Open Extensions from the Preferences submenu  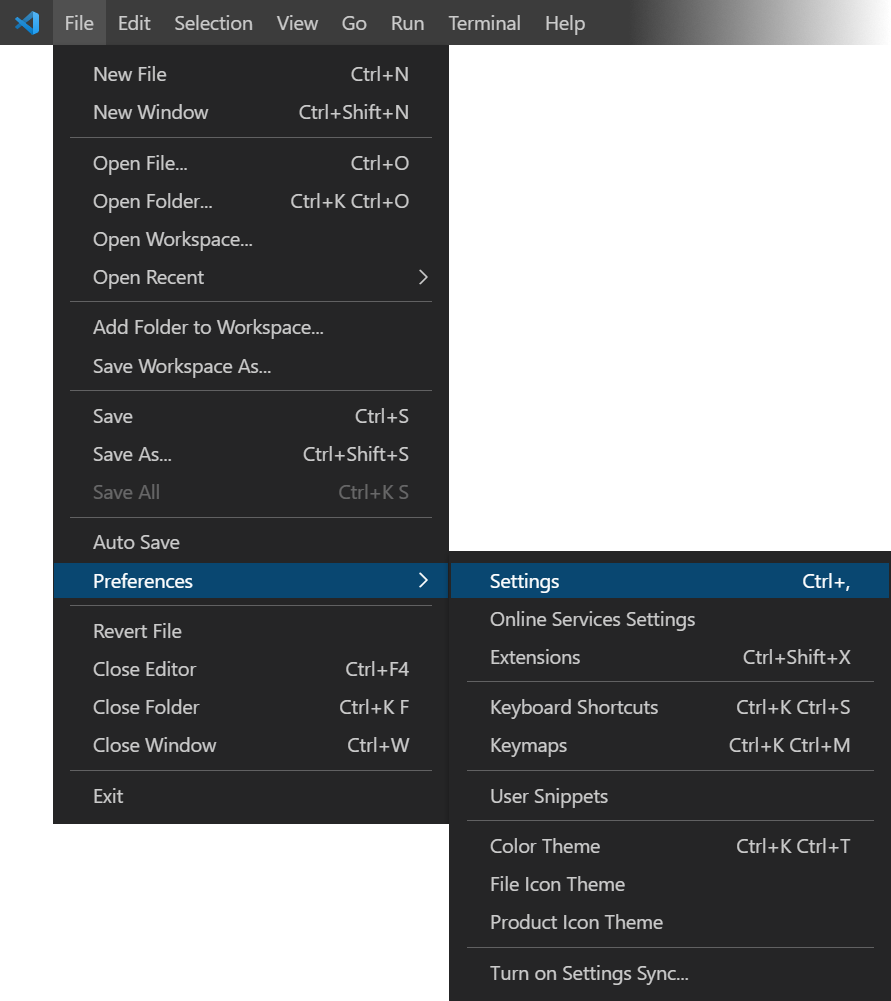535,658
